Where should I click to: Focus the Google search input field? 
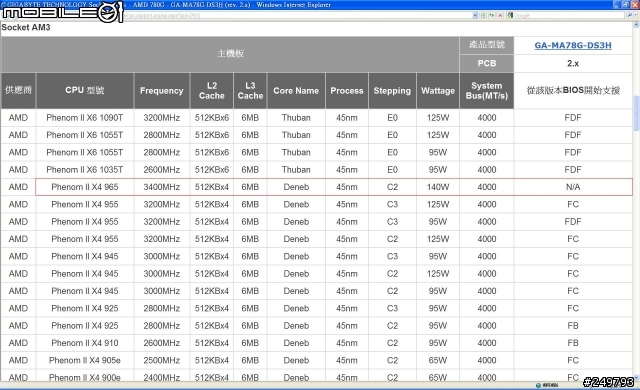[568, 15]
